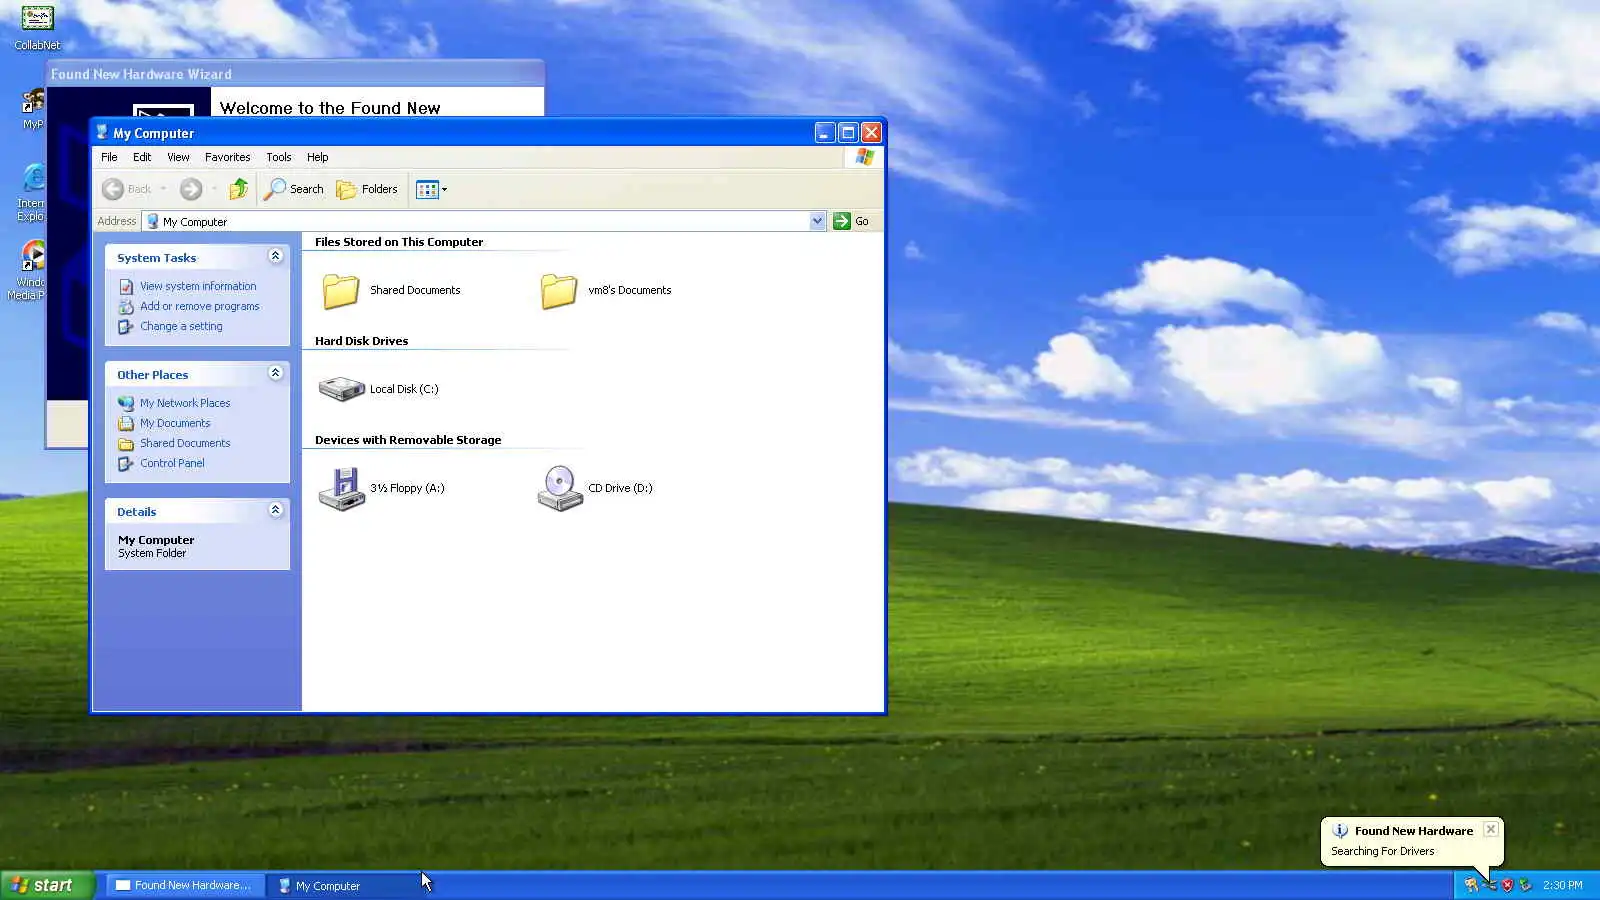Click the Go button beside address bar
1600x900 pixels.
click(852, 221)
